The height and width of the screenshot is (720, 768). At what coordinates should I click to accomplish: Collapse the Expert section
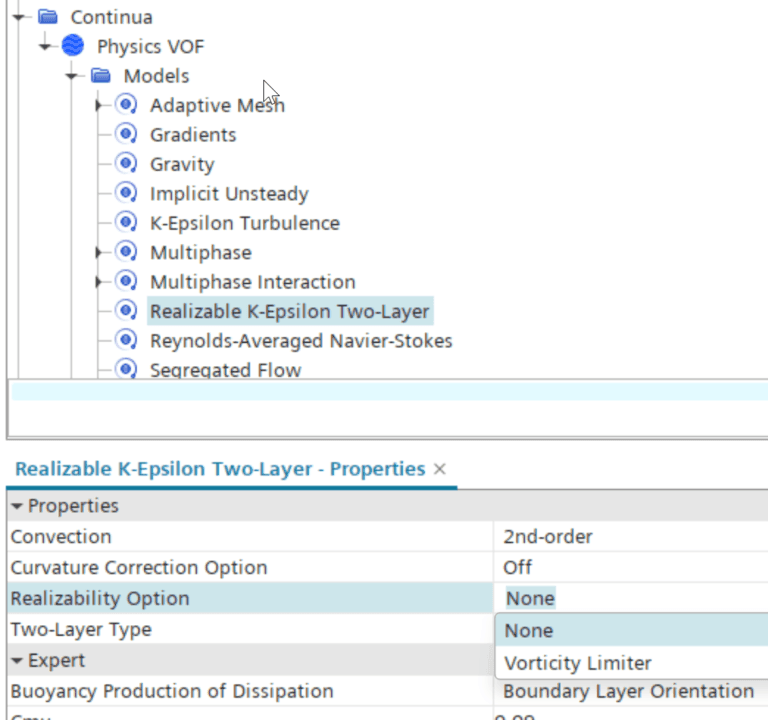[17, 661]
